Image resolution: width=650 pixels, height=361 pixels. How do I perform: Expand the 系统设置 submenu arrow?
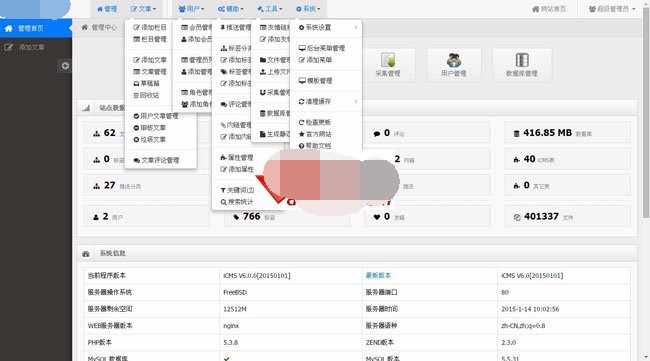[x=356, y=27]
